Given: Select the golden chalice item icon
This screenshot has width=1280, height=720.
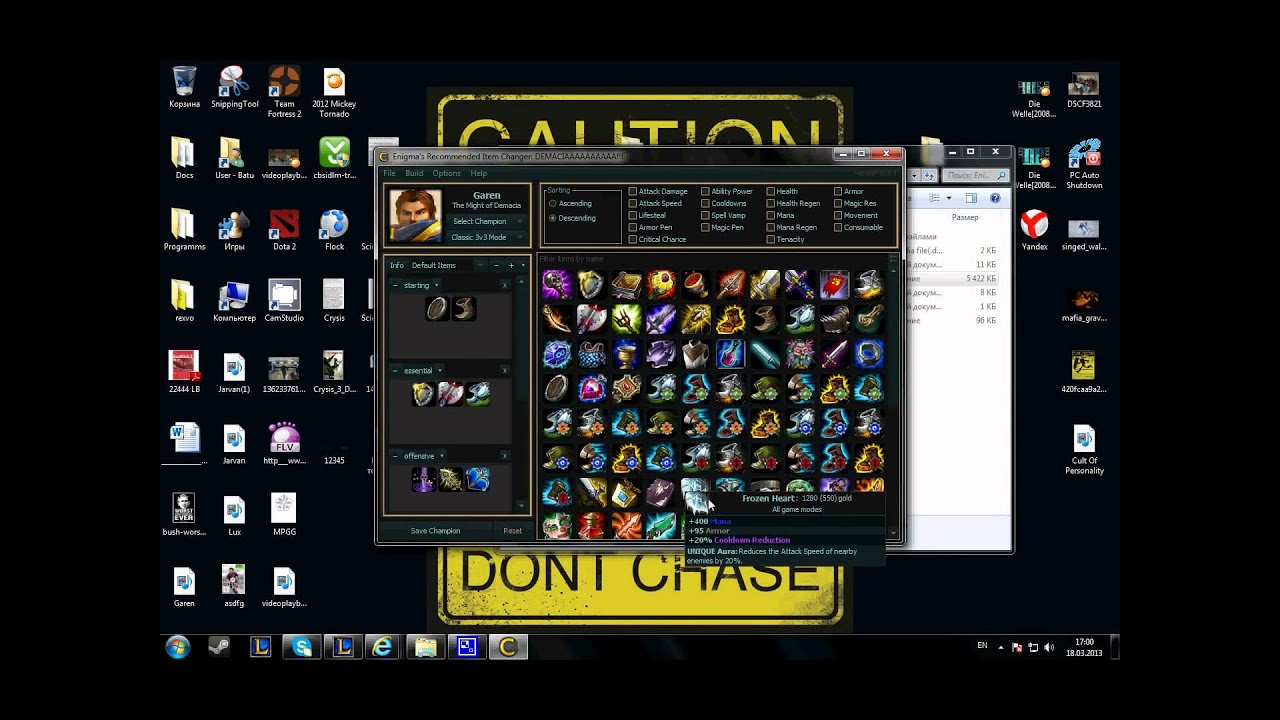Looking at the screenshot, I should (626, 354).
